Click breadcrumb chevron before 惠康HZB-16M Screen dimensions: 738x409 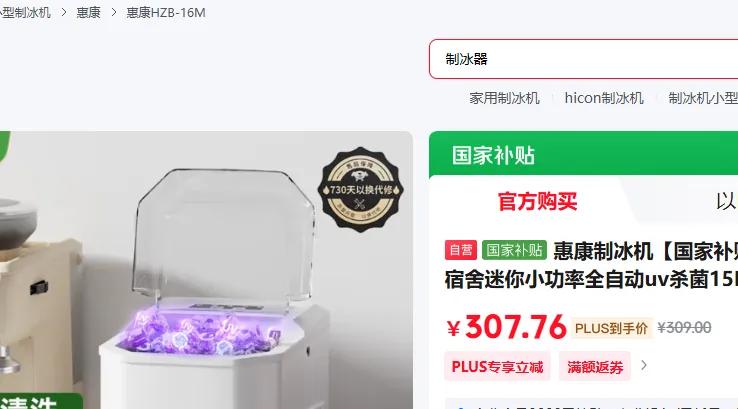click(x=113, y=12)
